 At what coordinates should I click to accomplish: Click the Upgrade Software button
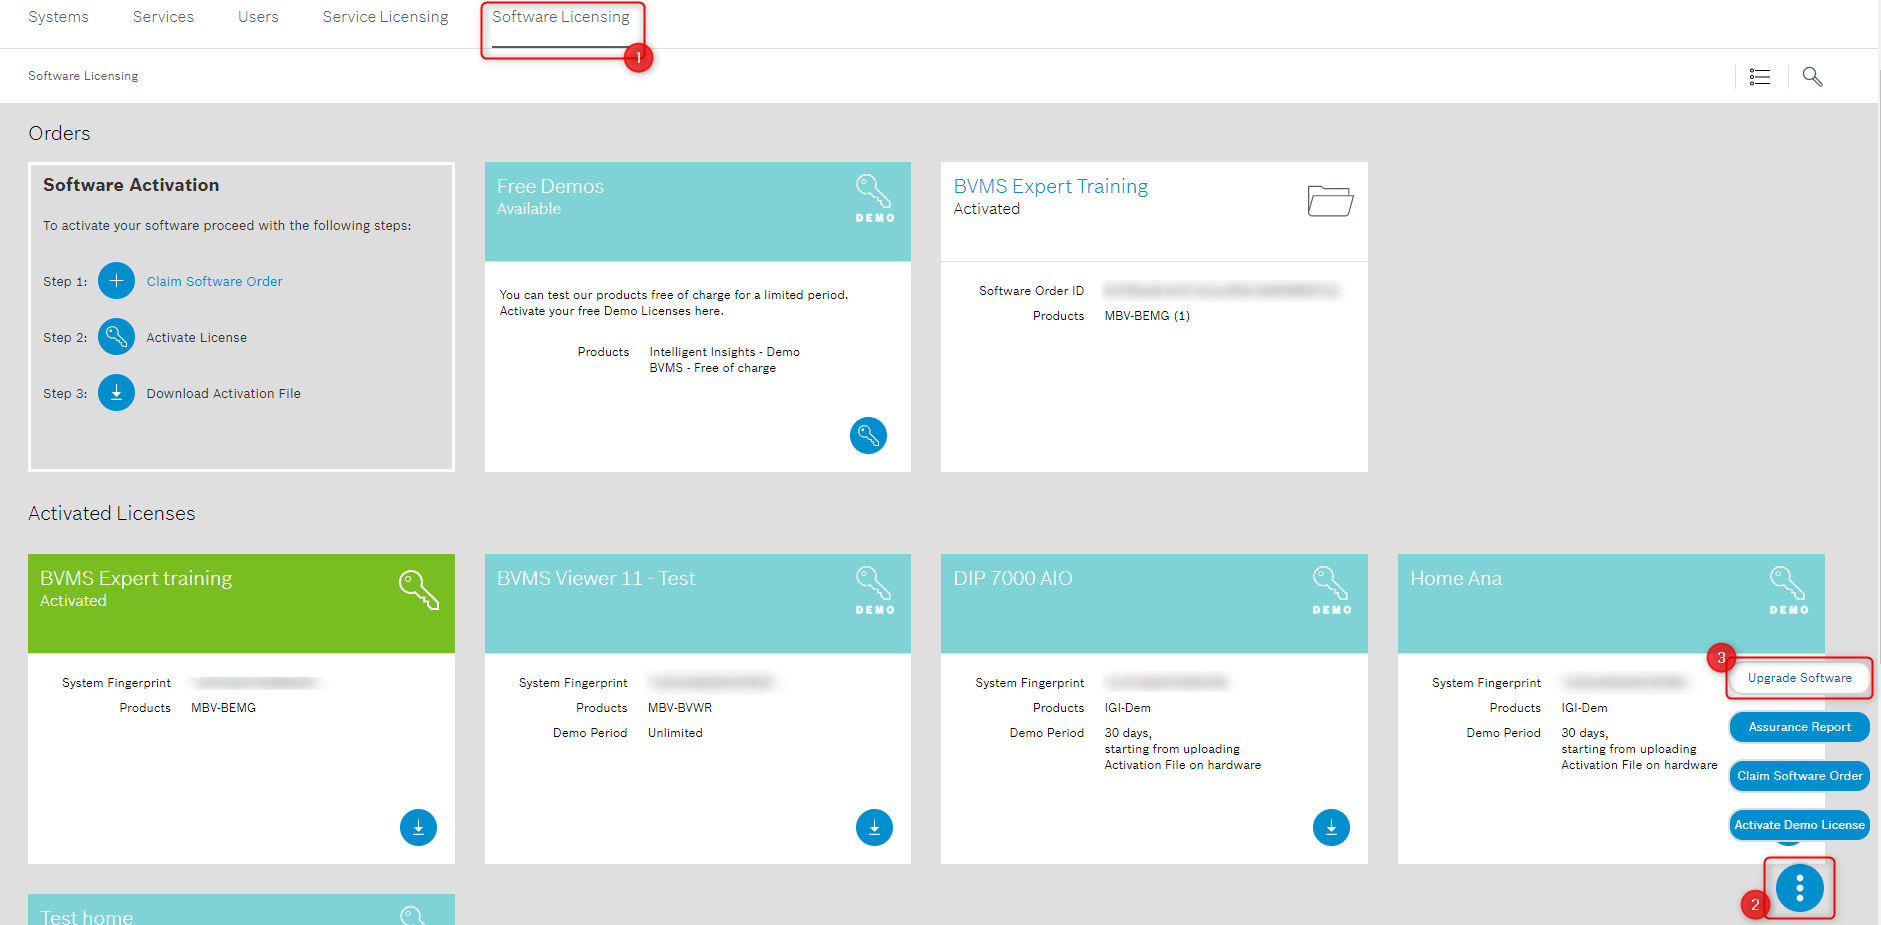pos(1799,678)
